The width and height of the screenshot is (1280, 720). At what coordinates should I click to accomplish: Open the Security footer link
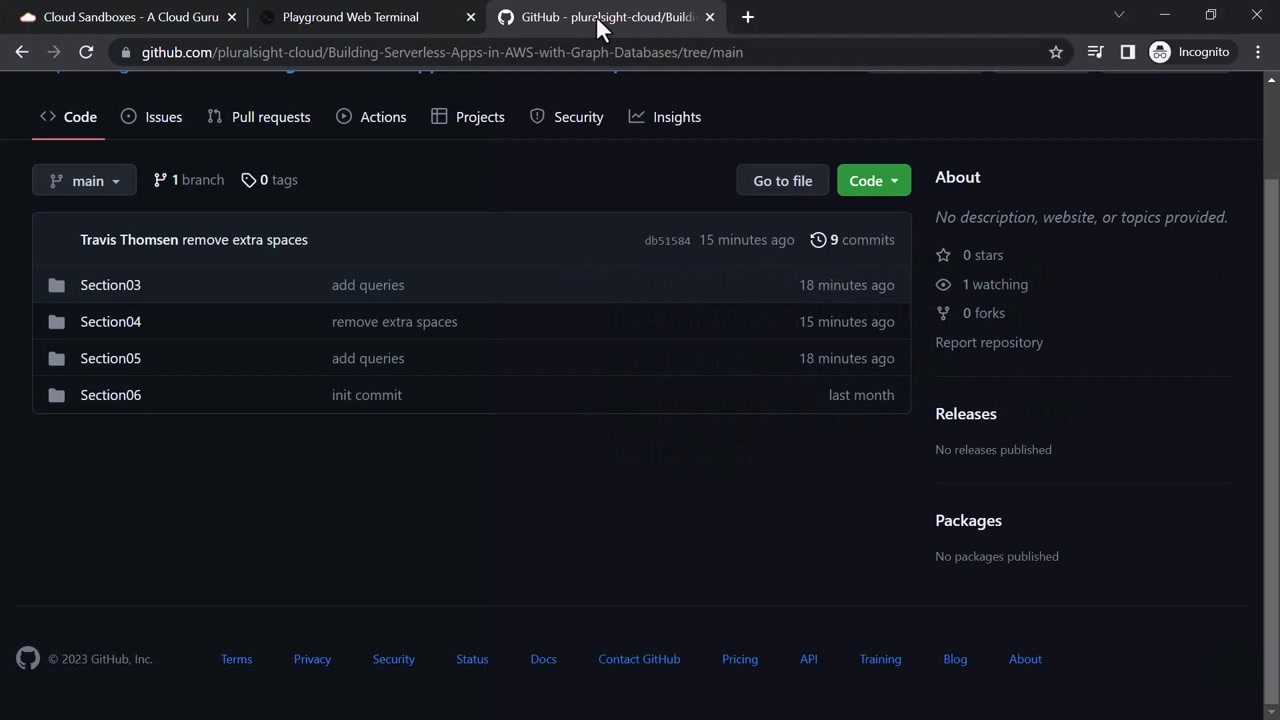tap(393, 659)
